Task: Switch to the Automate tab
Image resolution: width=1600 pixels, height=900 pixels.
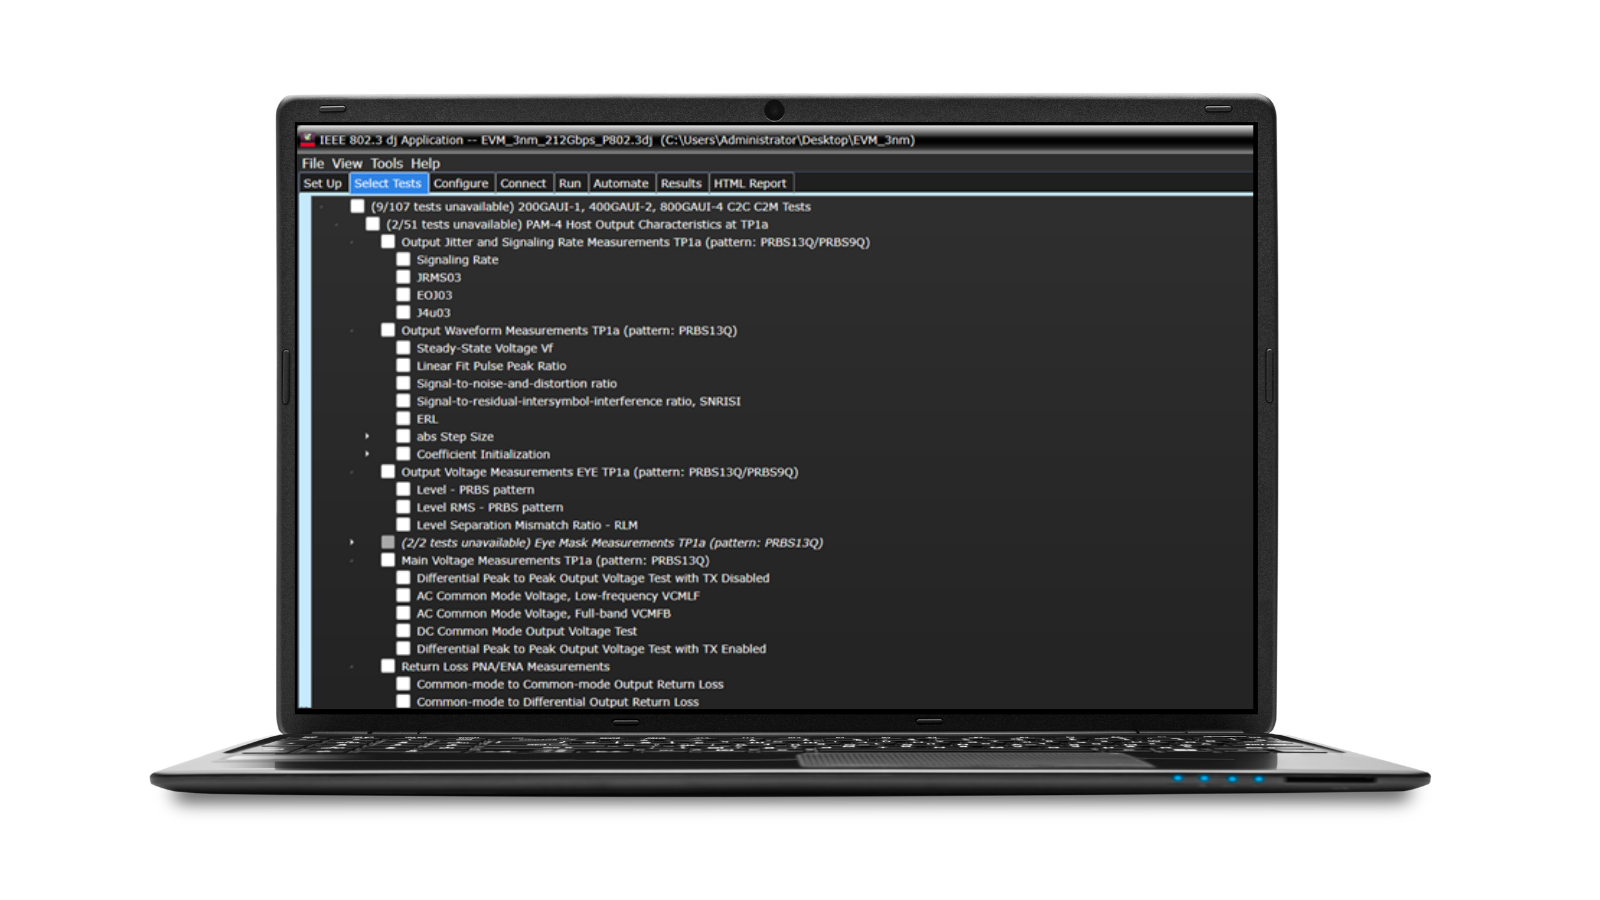Action: [x=621, y=183]
